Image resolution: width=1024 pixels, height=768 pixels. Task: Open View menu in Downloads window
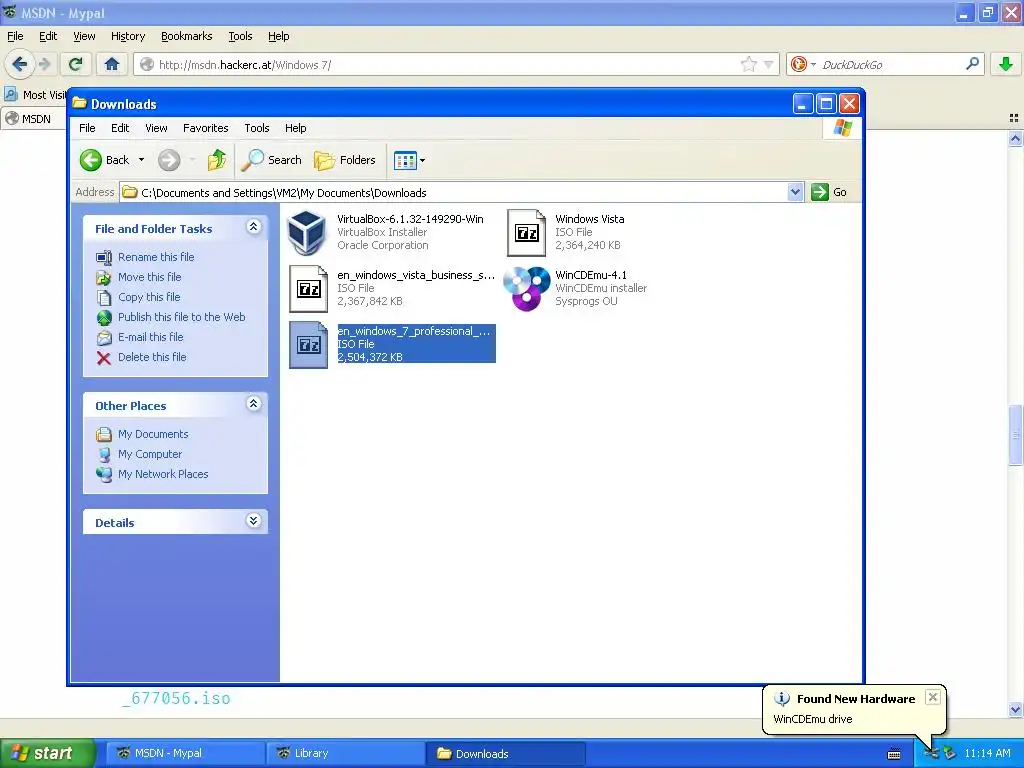coord(156,128)
